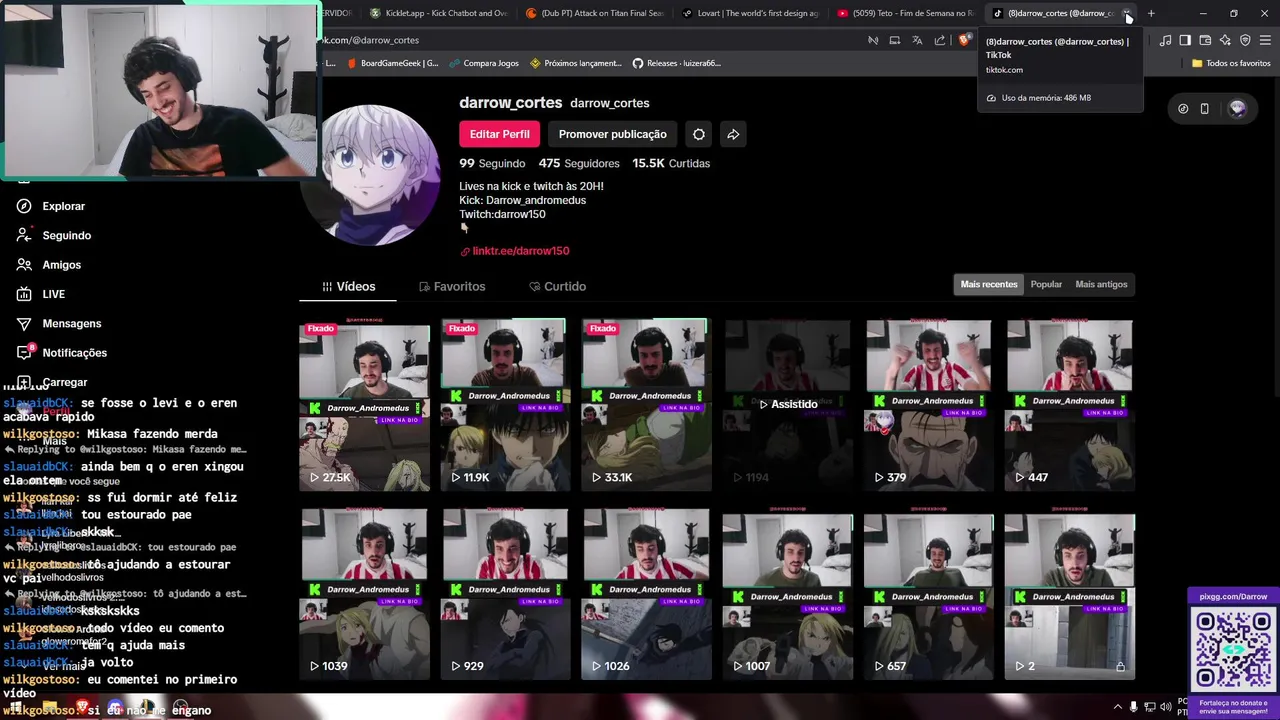Open the Assistido video with 1194 views

pos(788,405)
